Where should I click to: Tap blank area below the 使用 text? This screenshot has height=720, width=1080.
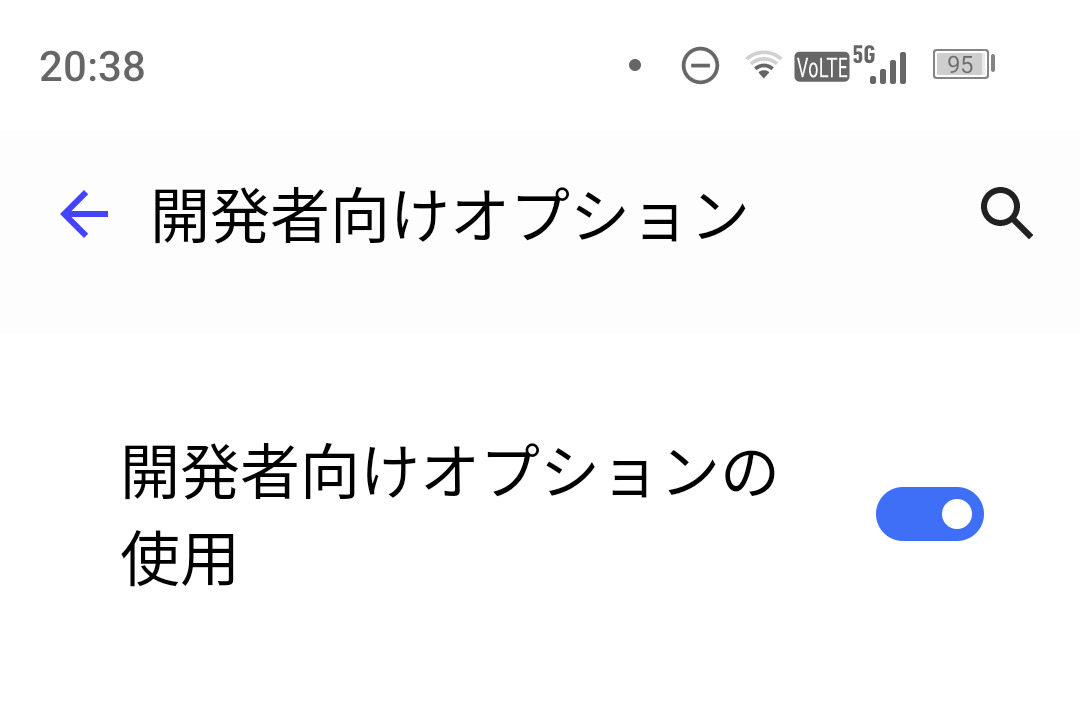tap(180, 660)
